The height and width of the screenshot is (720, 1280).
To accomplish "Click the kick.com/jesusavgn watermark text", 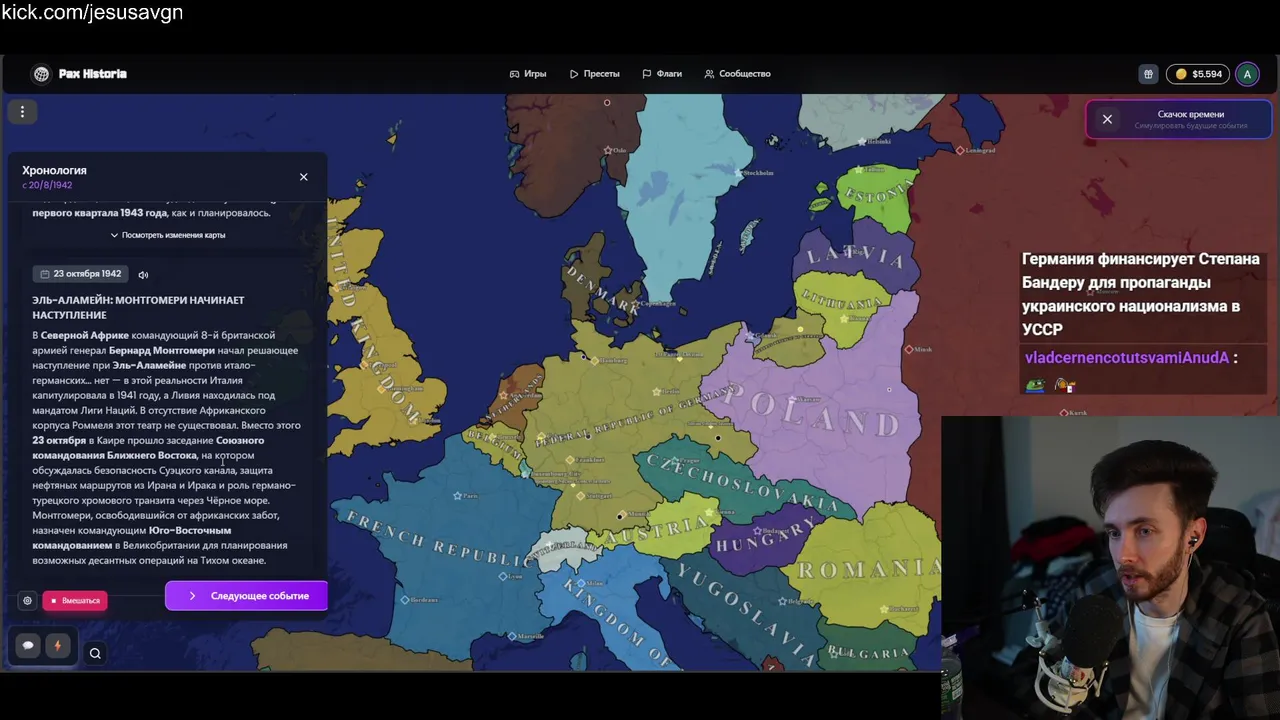I will pyautogui.click(x=92, y=13).
